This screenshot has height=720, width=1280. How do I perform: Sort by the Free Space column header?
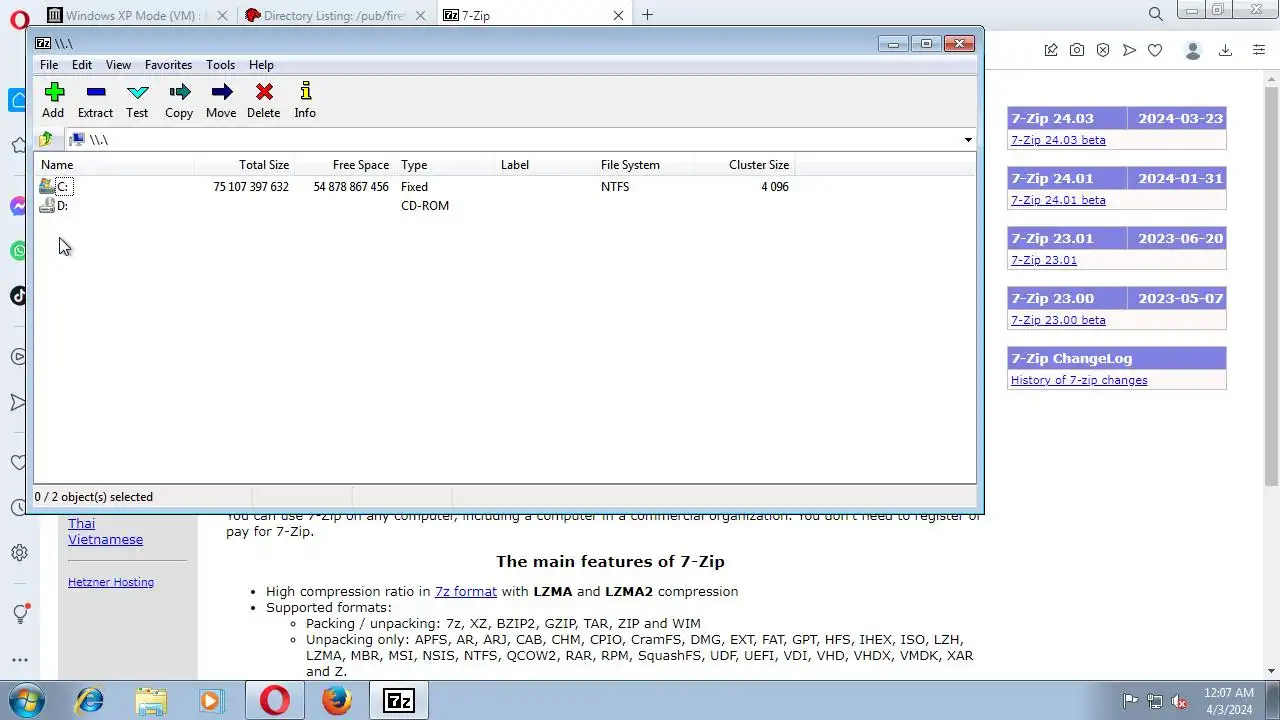click(344, 165)
